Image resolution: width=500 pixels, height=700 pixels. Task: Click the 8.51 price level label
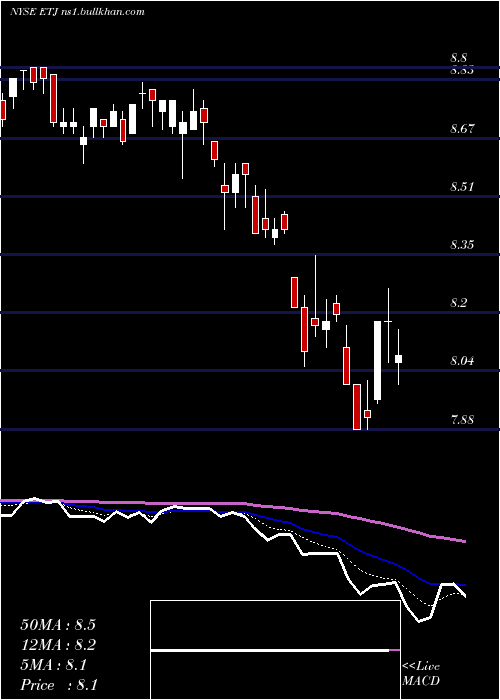[462, 187]
